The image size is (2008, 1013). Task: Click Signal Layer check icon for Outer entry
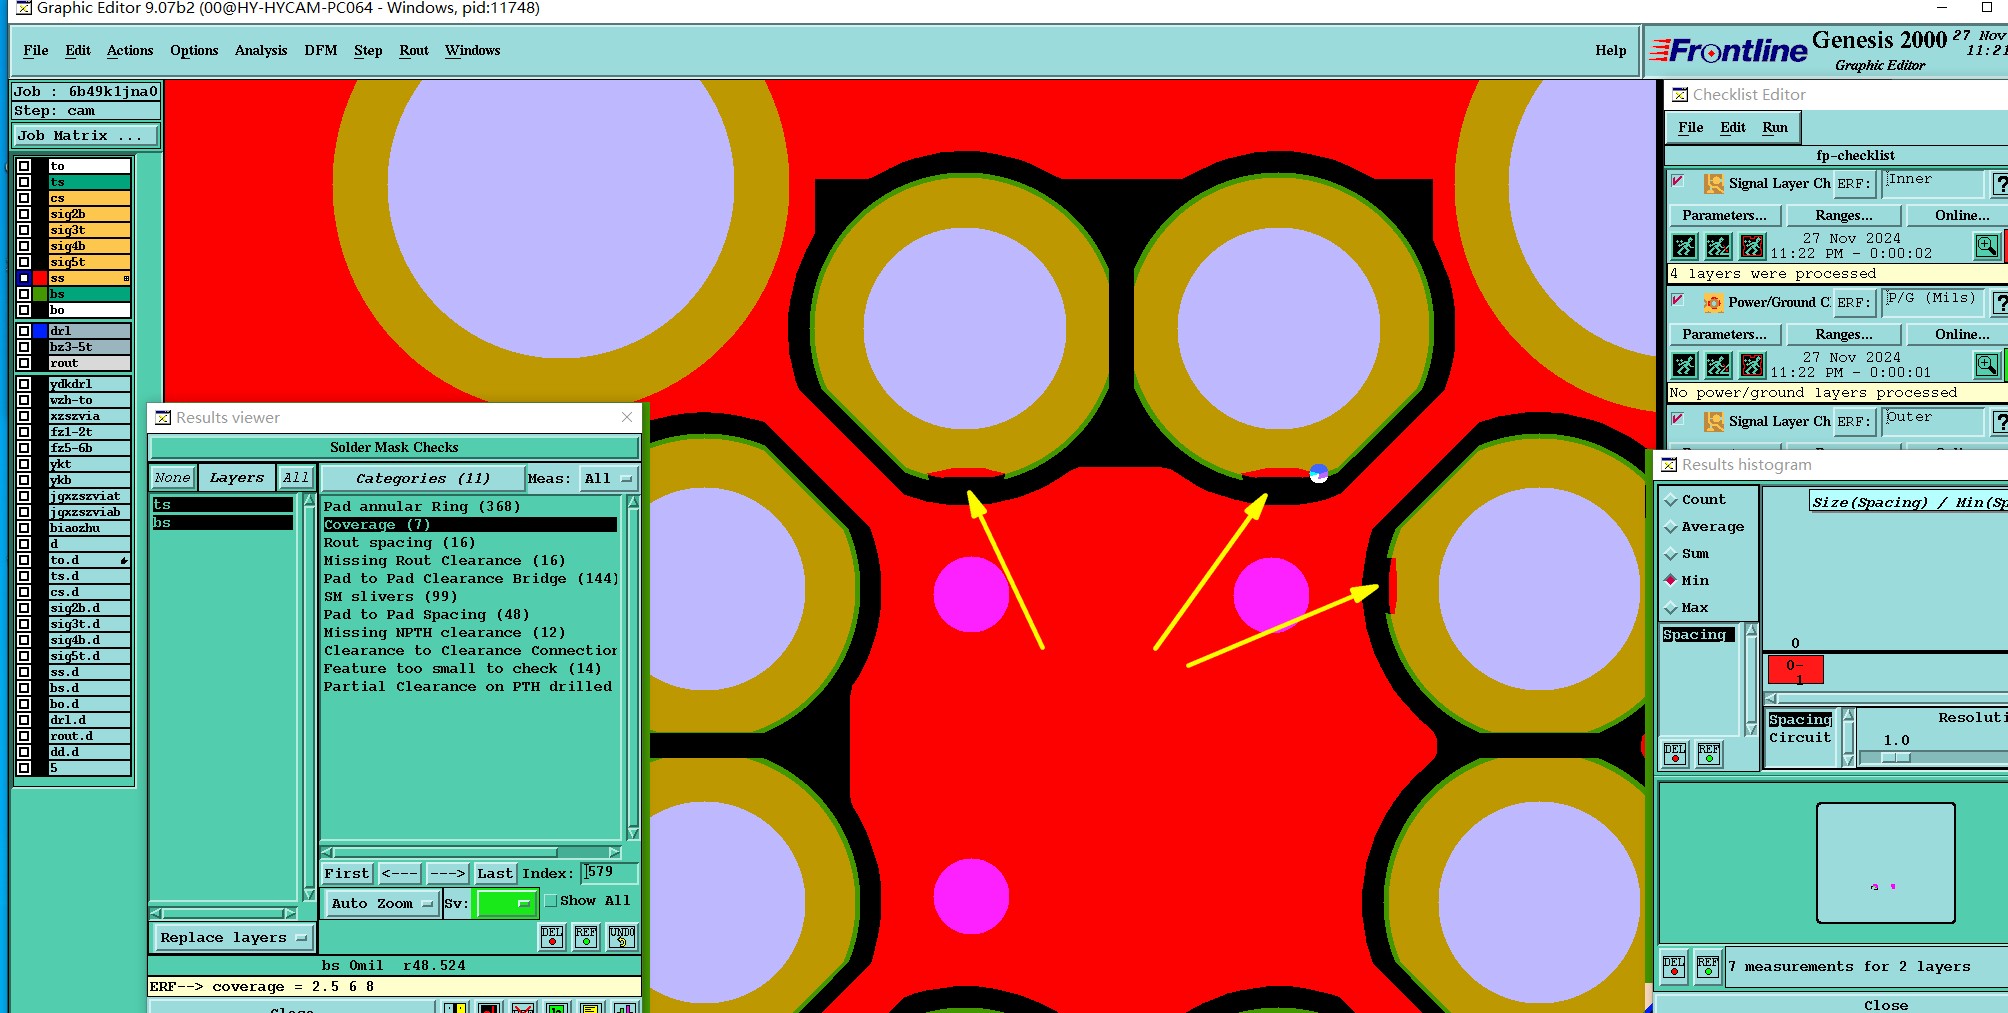pos(1713,422)
